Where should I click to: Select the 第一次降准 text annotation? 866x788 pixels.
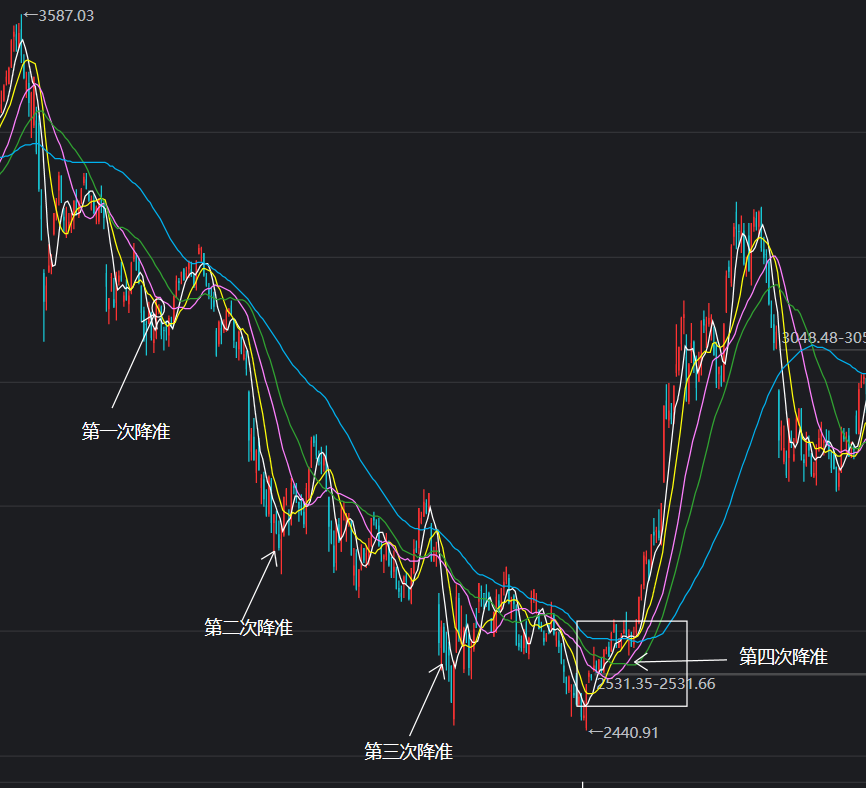click(x=125, y=432)
